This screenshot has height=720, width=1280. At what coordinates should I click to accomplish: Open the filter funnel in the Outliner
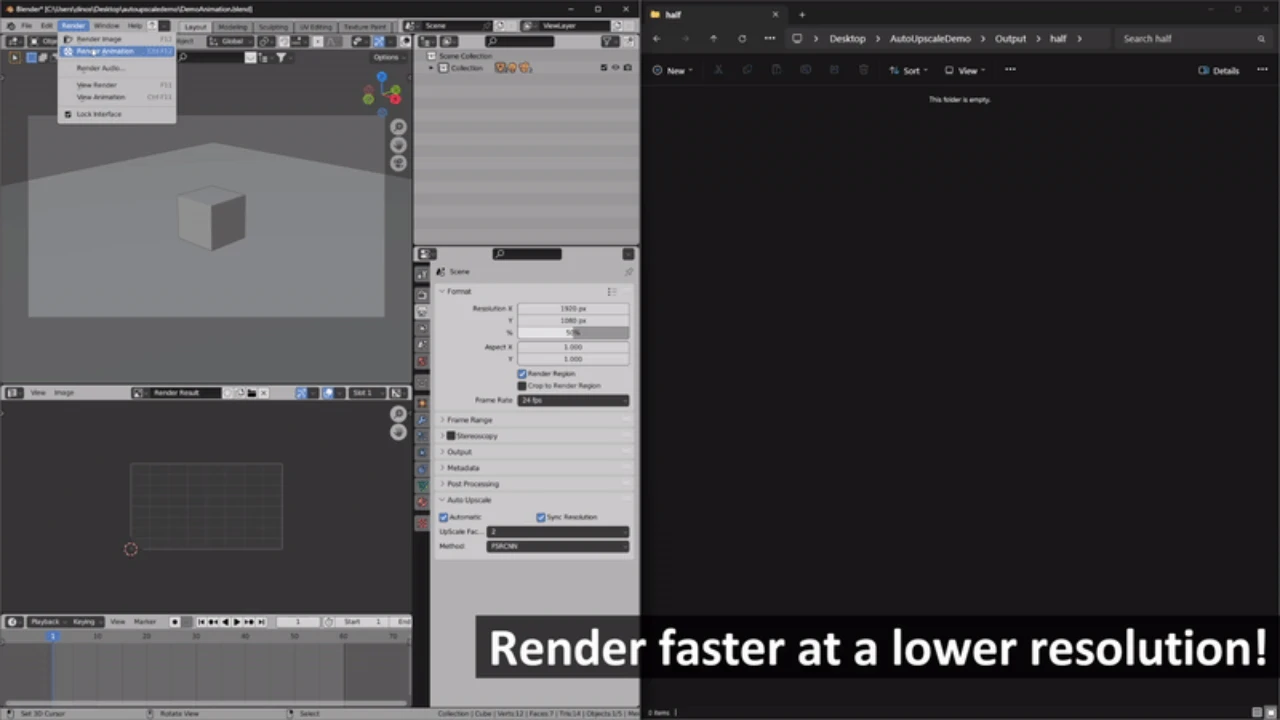click(x=608, y=41)
